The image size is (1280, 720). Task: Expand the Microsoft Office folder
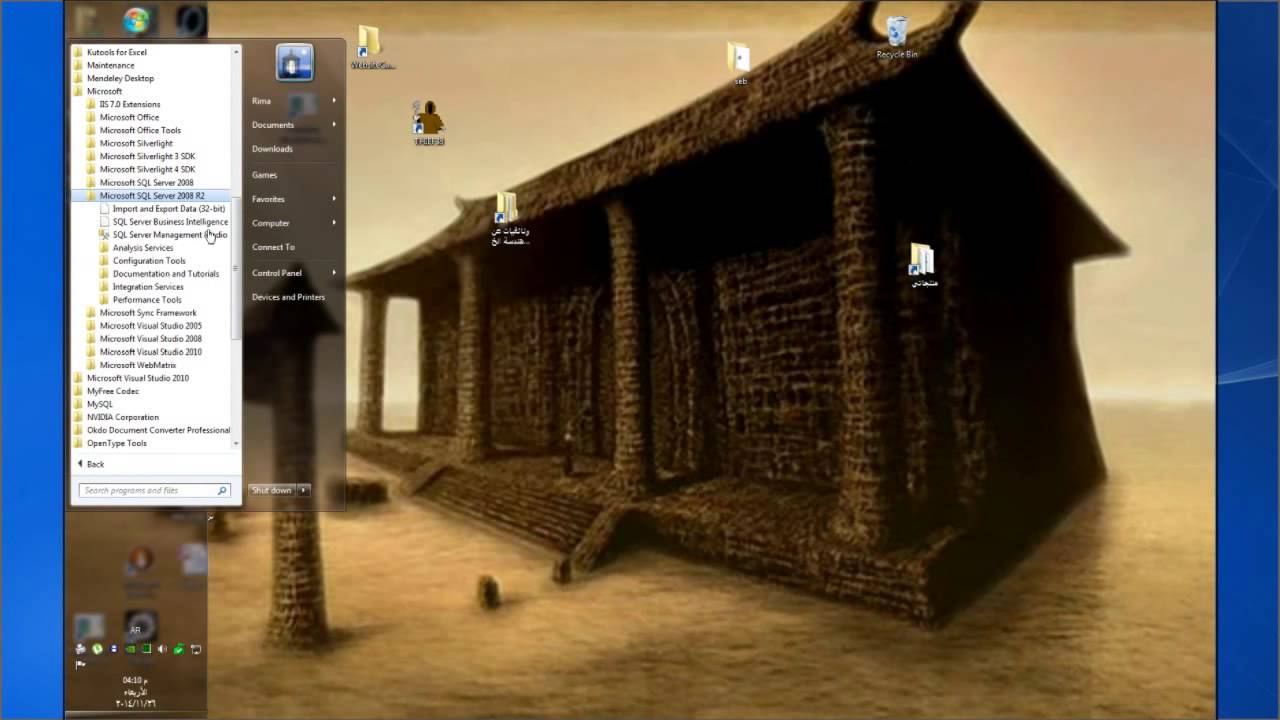[122, 117]
